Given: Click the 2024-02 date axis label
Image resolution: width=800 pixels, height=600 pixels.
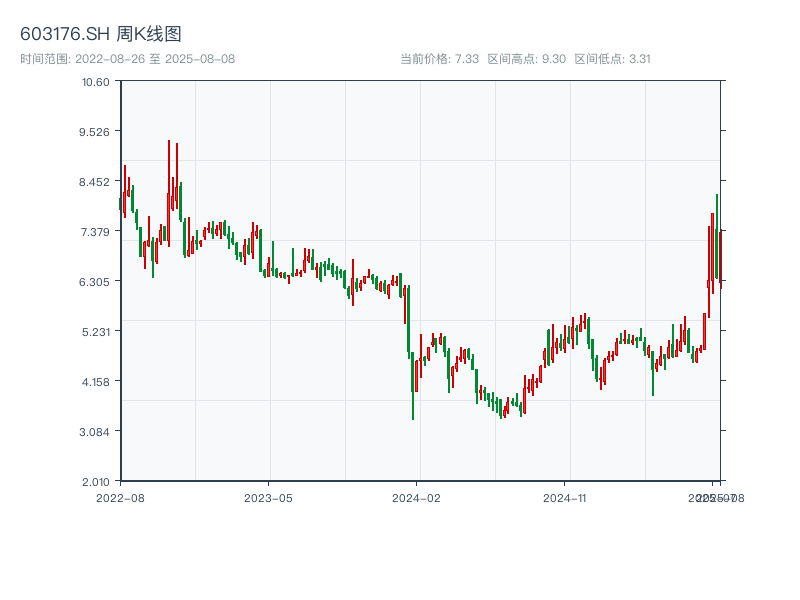Looking at the screenshot, I should coord(417,497).
